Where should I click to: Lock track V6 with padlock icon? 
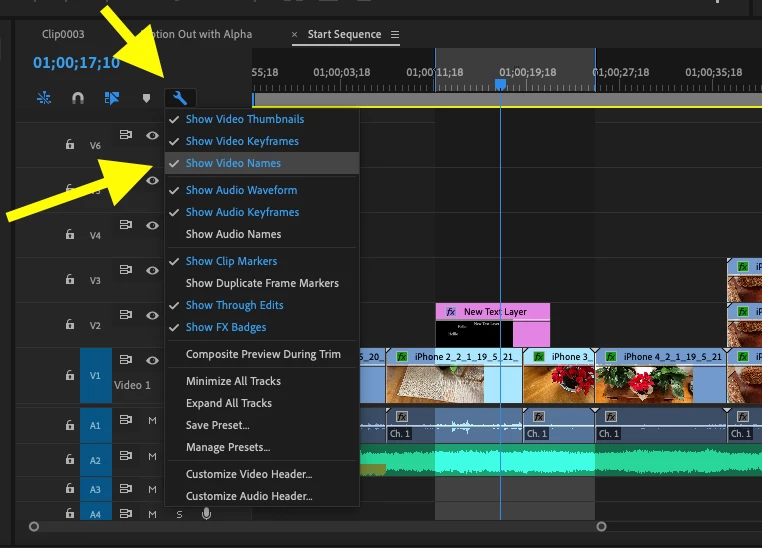pos(70,144)
